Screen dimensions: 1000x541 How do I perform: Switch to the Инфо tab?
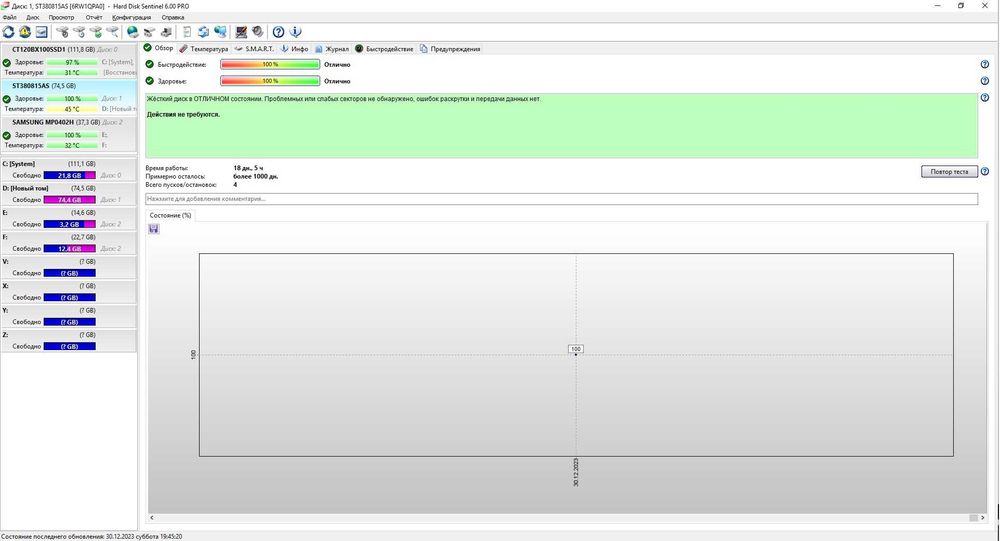[x=294, y=48]
